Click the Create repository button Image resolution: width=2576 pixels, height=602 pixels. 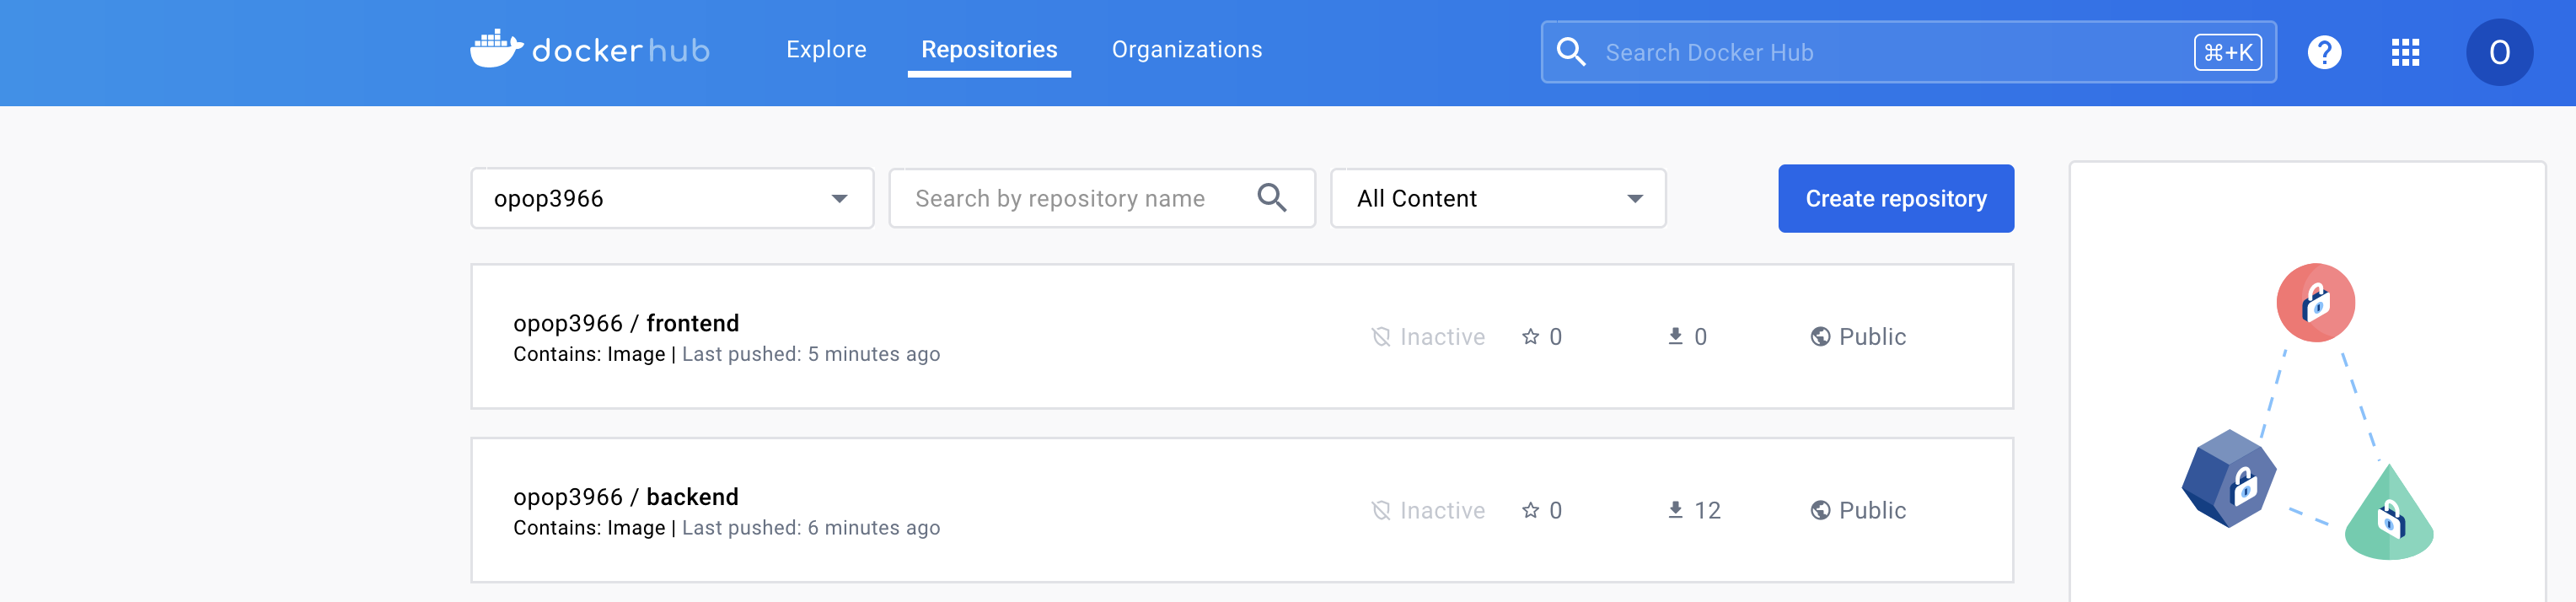coord(1896,198)
